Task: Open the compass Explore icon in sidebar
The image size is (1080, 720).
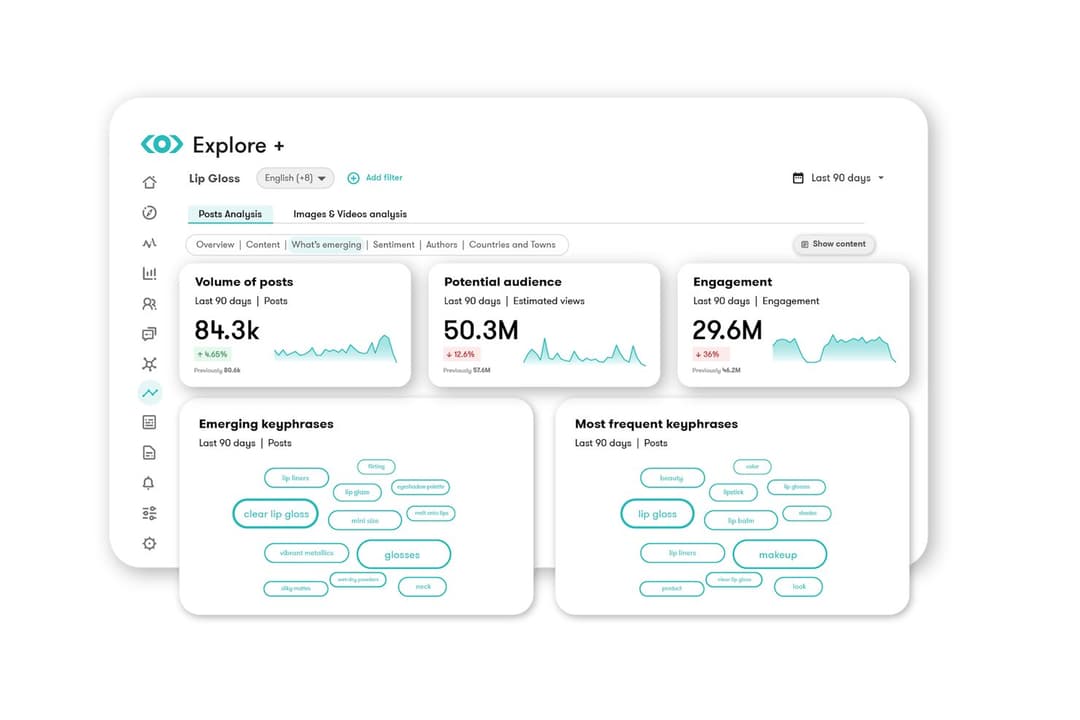Action: pos(149,212)
